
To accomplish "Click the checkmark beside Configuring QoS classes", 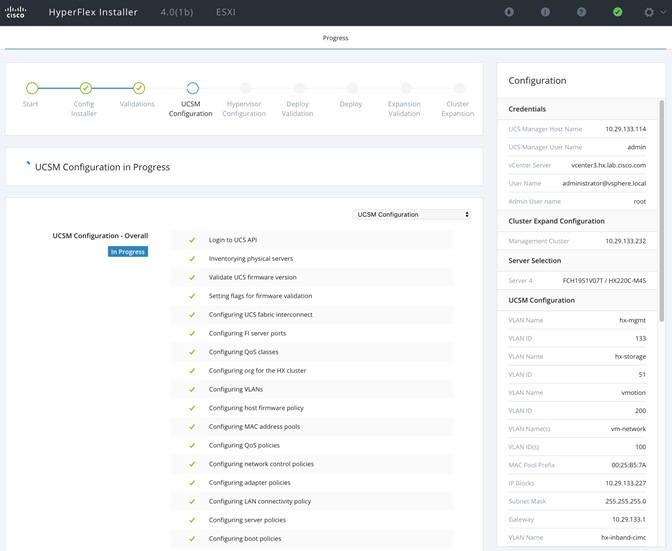I will pyautogui.click(x=192, y=352).
